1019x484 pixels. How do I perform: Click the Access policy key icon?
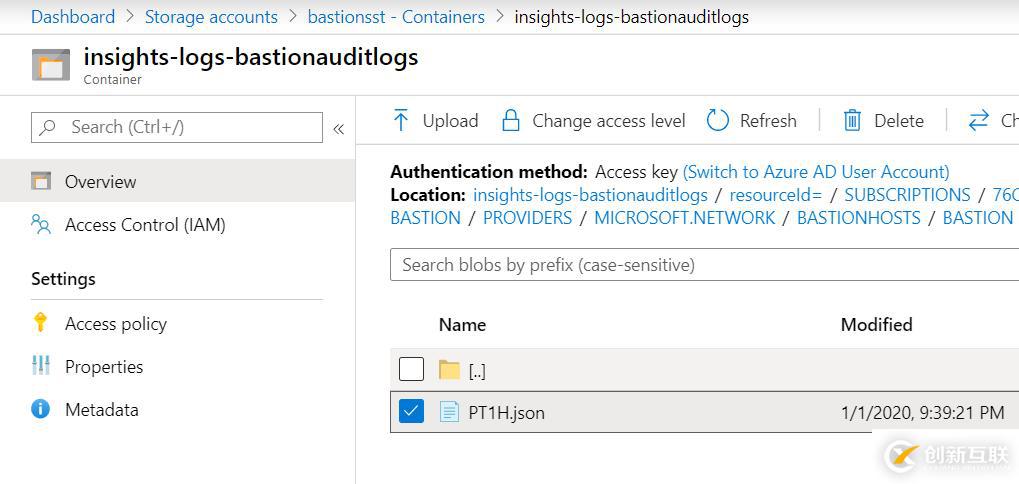click(40, 323)
